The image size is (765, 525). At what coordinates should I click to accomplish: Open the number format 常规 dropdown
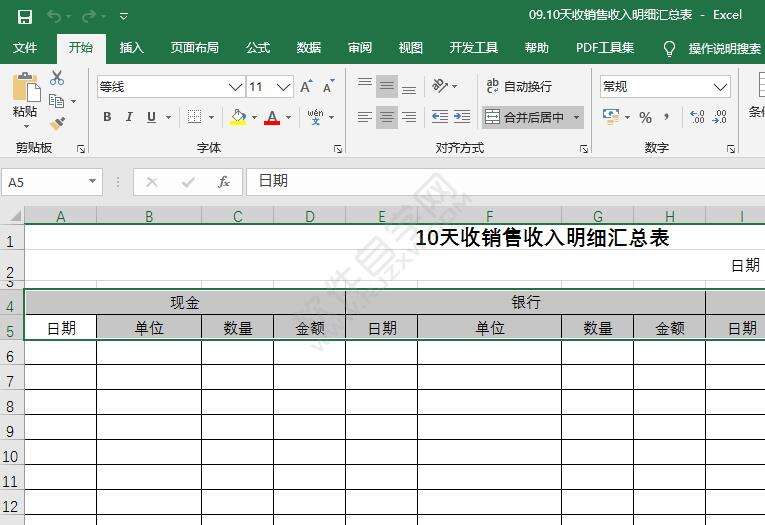720,87
